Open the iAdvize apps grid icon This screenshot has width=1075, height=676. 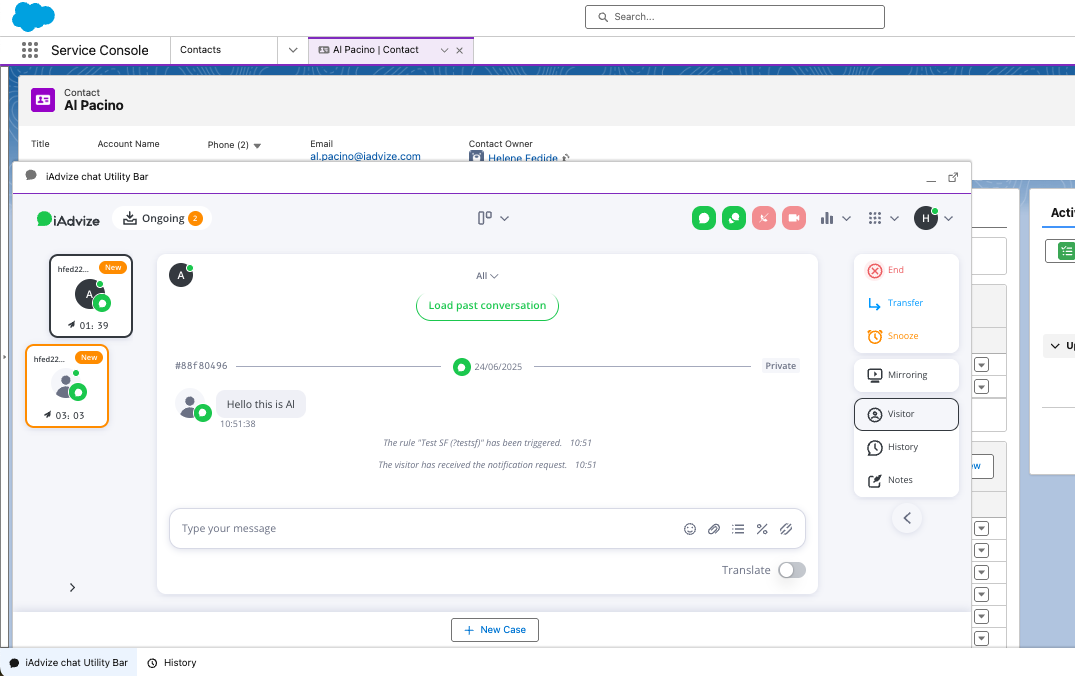pos(875,218)
